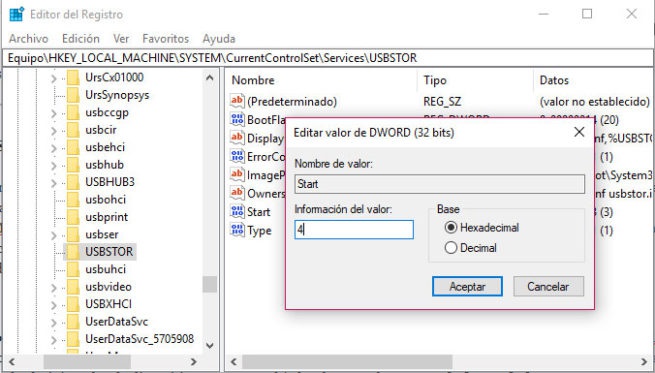Click the tree pane scroll up arrow
Viewport: 655px width, 373px height.
point(210,78)
